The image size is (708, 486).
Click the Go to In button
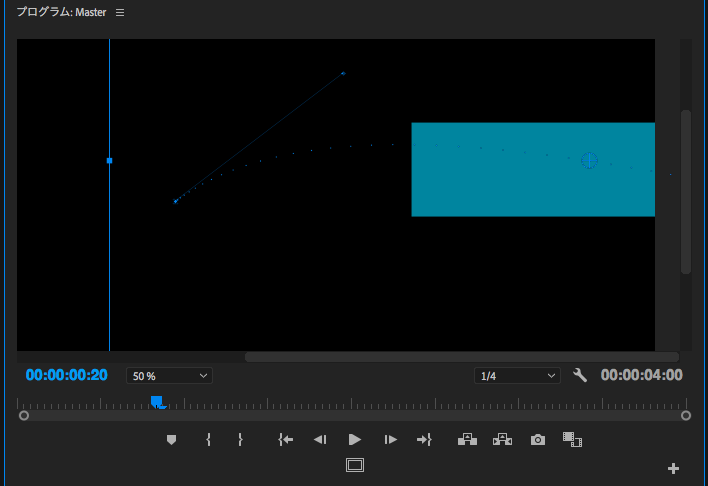tap(285, 439)
